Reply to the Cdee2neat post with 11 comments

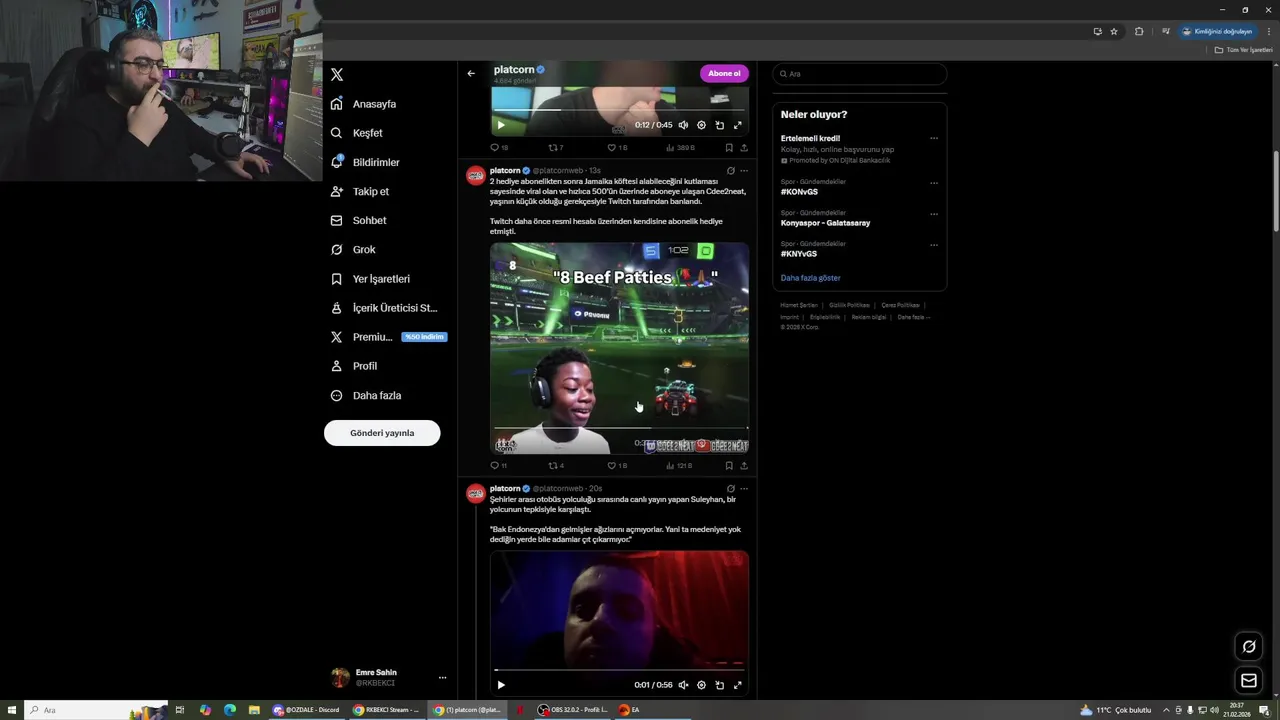[498, 466]
